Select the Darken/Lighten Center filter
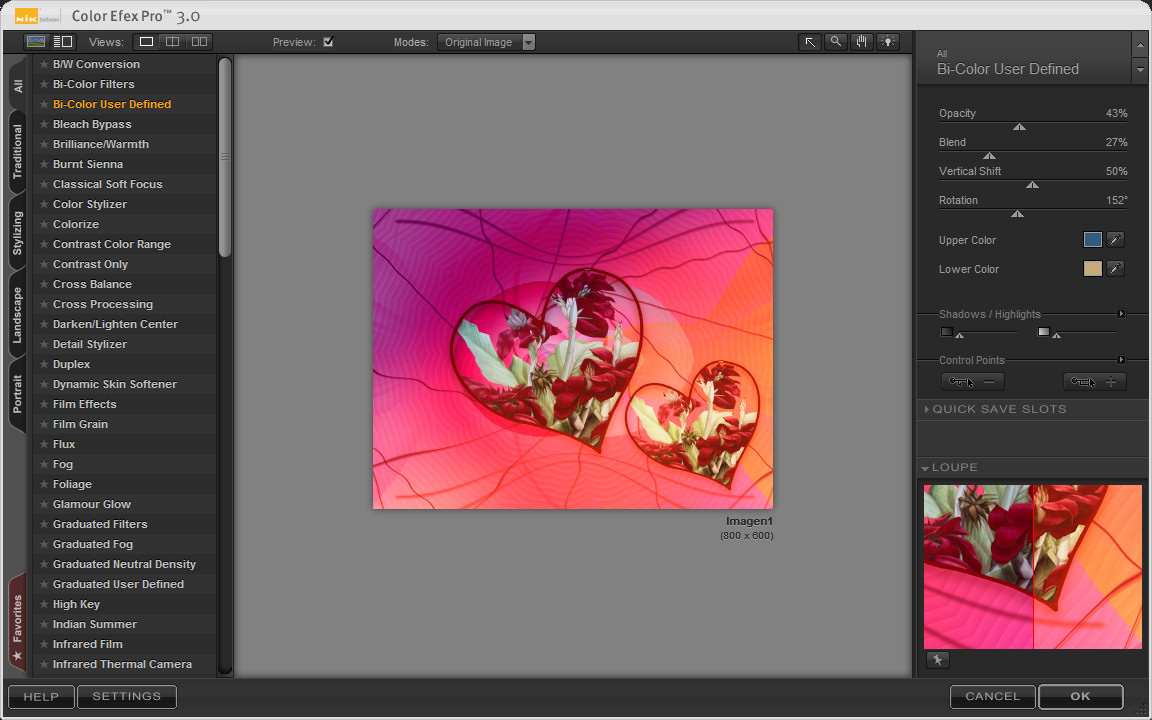Viewport: 1152px width, 720px height. pos(115,324)
